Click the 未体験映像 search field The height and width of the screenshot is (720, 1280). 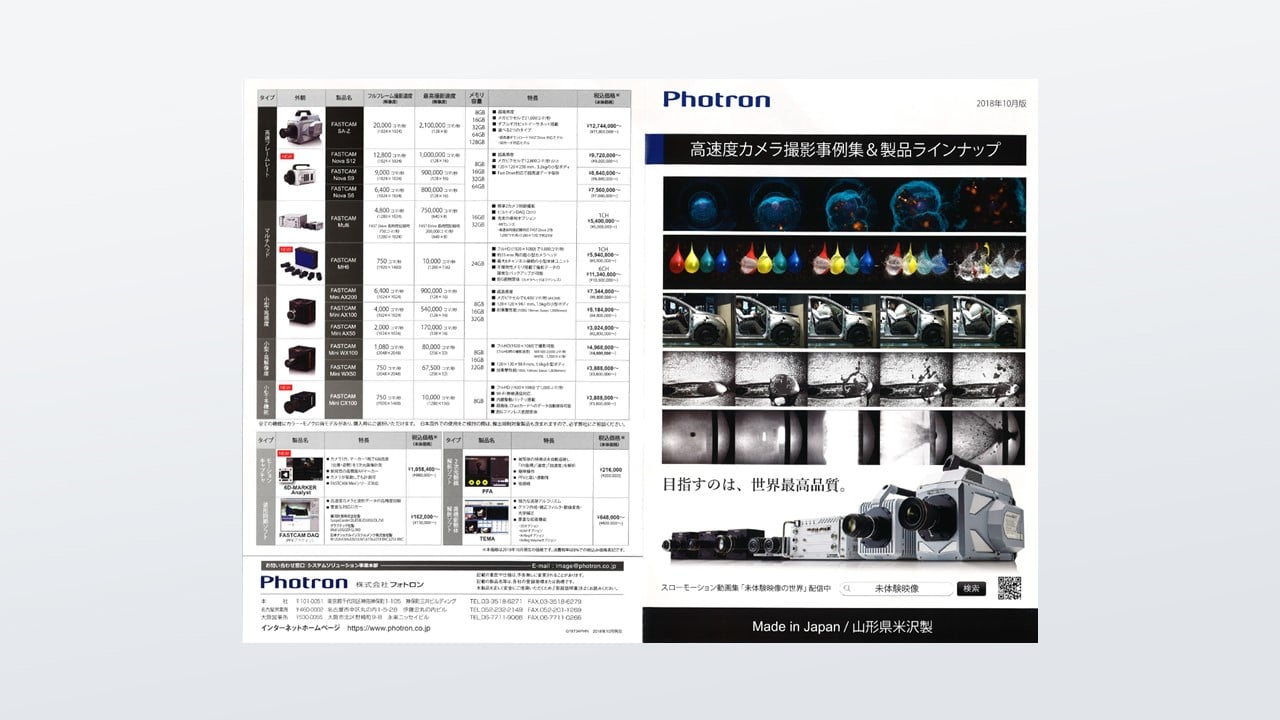point(896,589)
